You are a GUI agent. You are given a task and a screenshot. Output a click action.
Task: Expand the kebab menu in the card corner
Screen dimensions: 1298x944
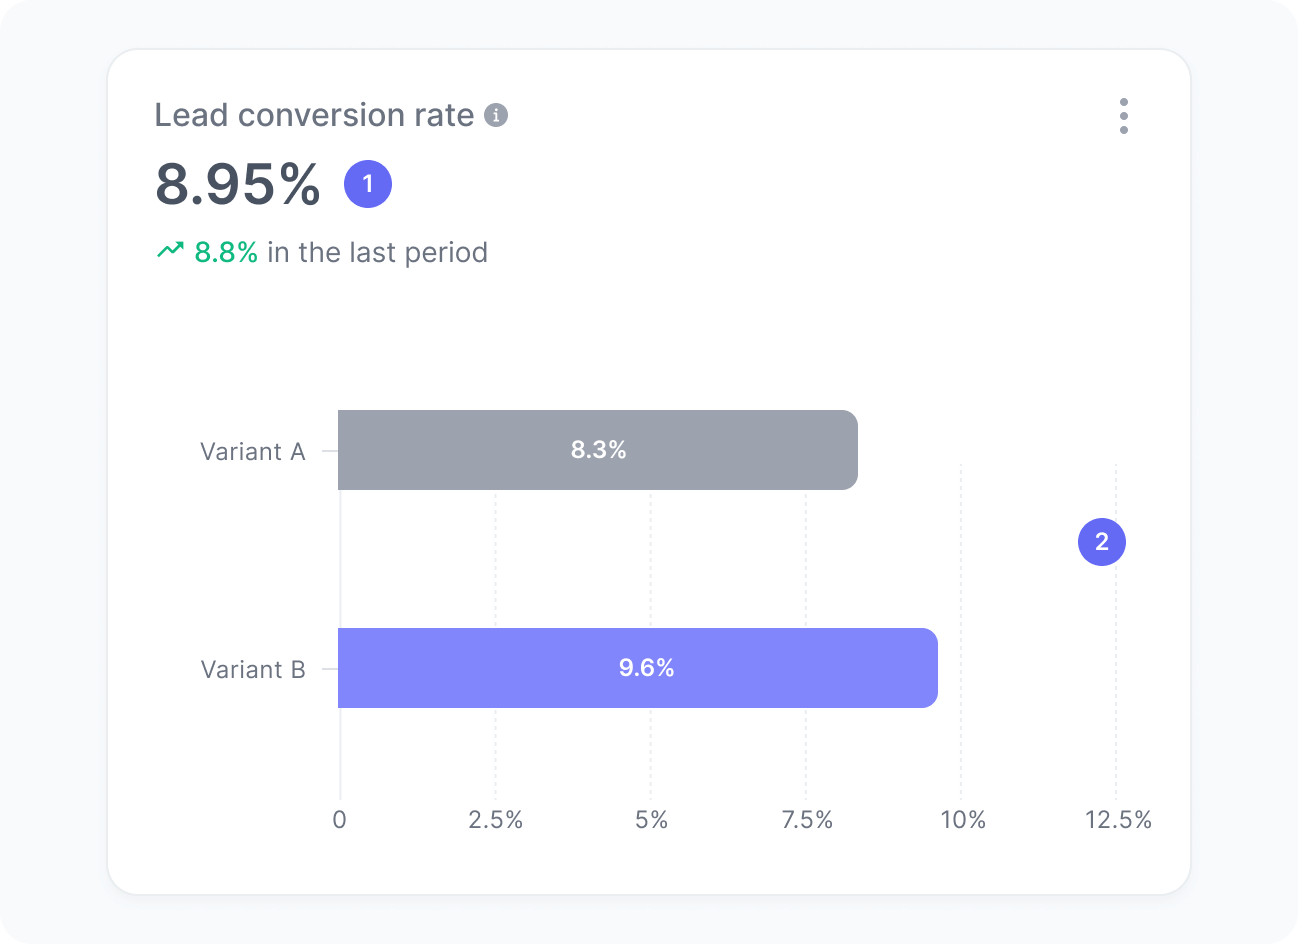pos(1124,115)
